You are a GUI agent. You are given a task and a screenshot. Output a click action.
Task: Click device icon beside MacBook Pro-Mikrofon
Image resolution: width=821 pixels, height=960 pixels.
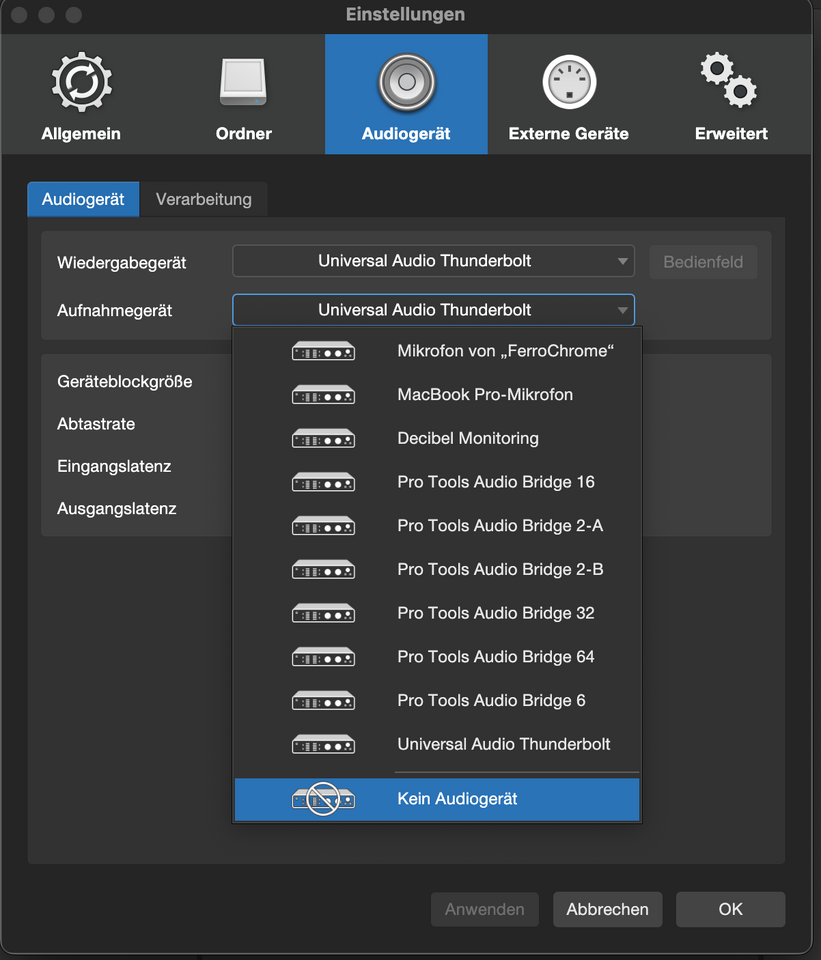323,395
